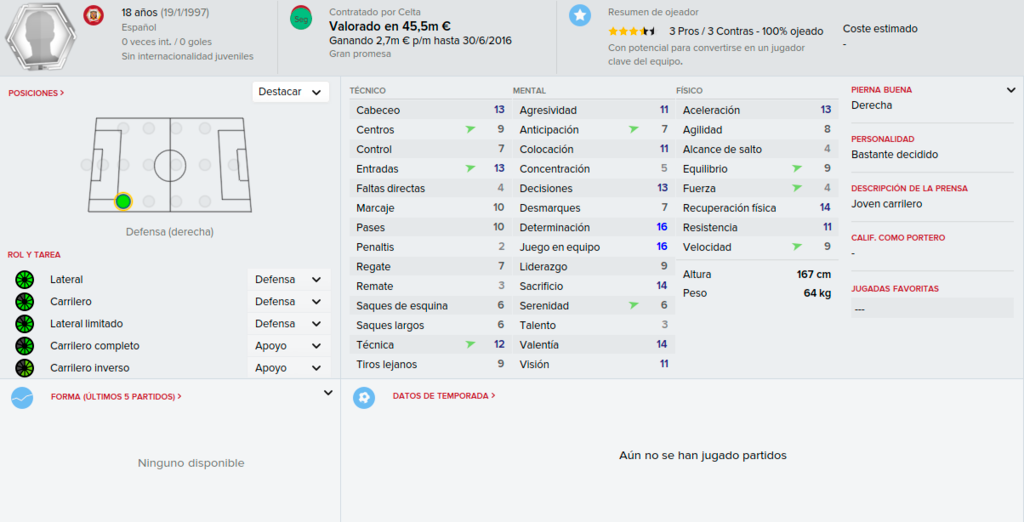
Task: Select the Carrilero completo role icon
Action: [24, 346]
